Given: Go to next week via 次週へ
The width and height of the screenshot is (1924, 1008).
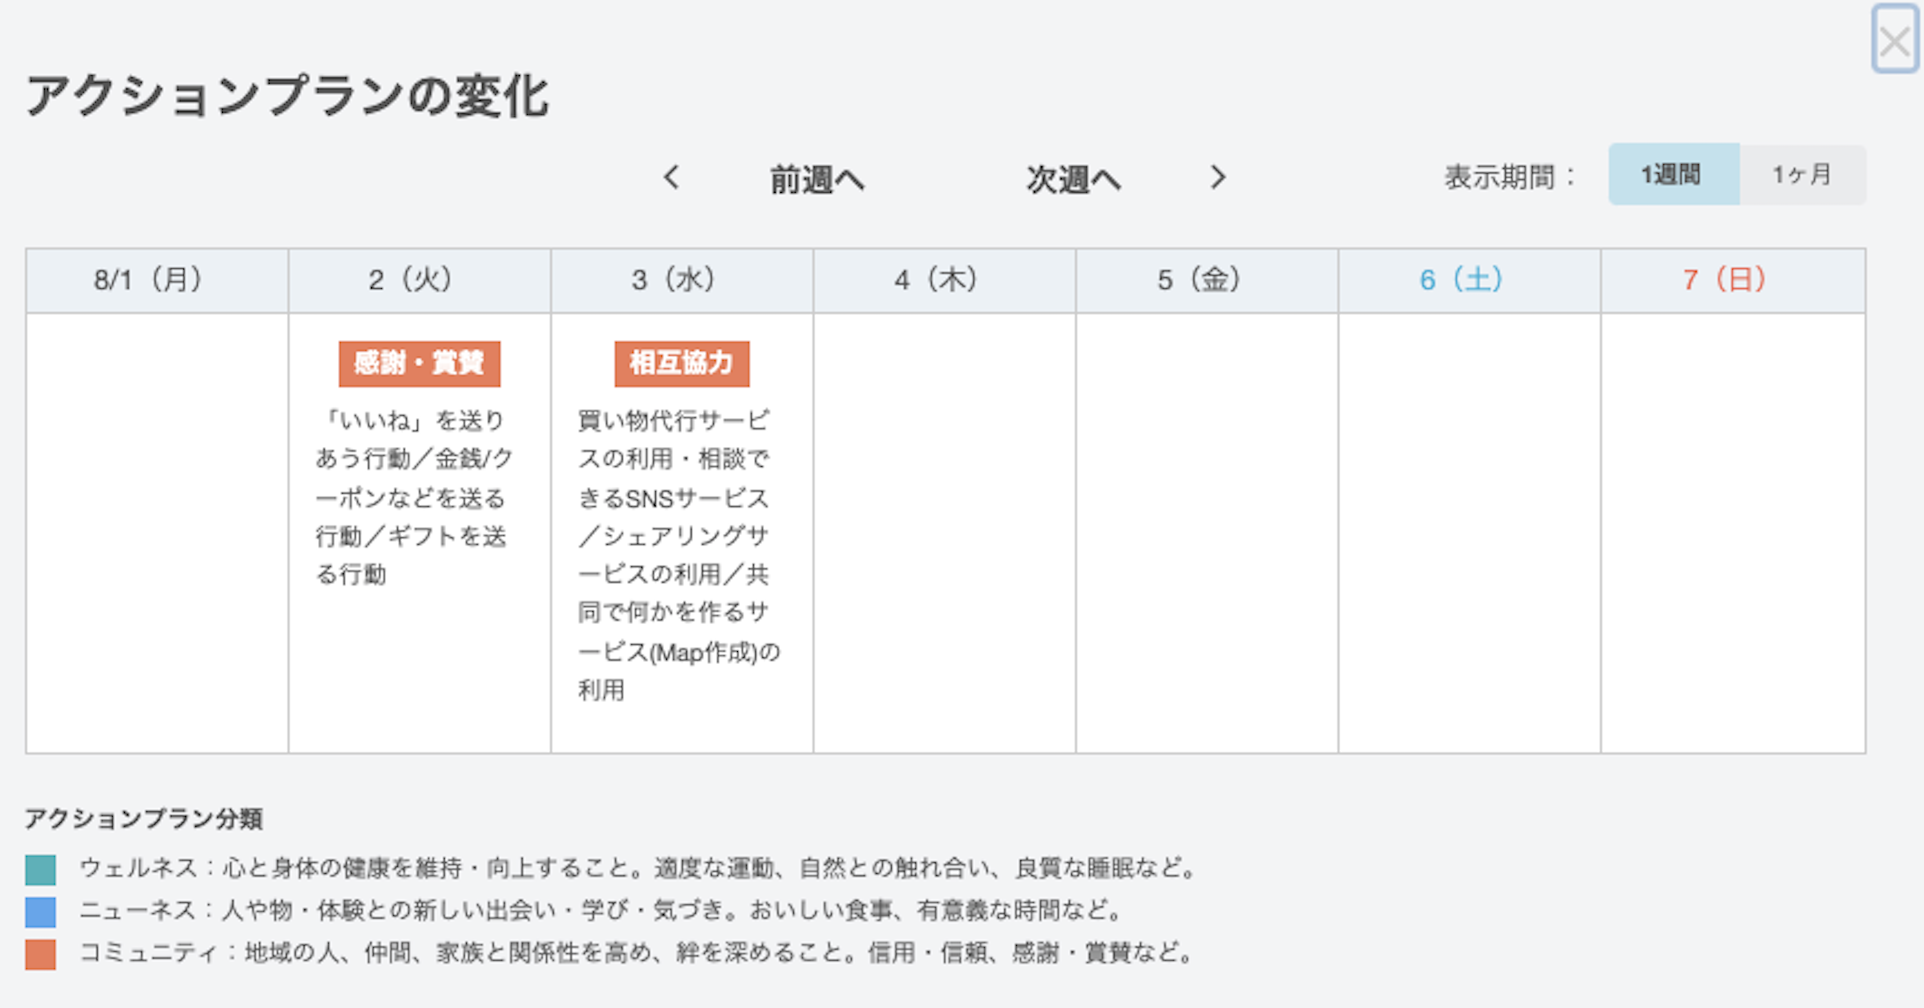Looking at the screenshot, I should tap(1073, 179).
